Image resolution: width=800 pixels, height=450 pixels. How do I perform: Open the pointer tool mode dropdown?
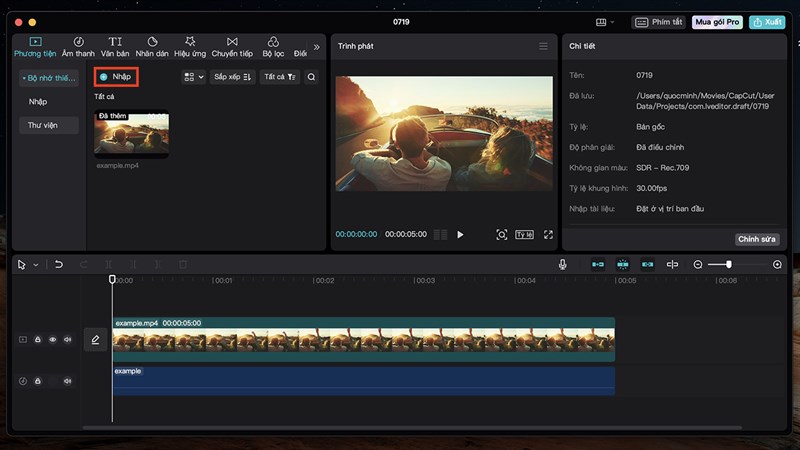click(36, 265)
